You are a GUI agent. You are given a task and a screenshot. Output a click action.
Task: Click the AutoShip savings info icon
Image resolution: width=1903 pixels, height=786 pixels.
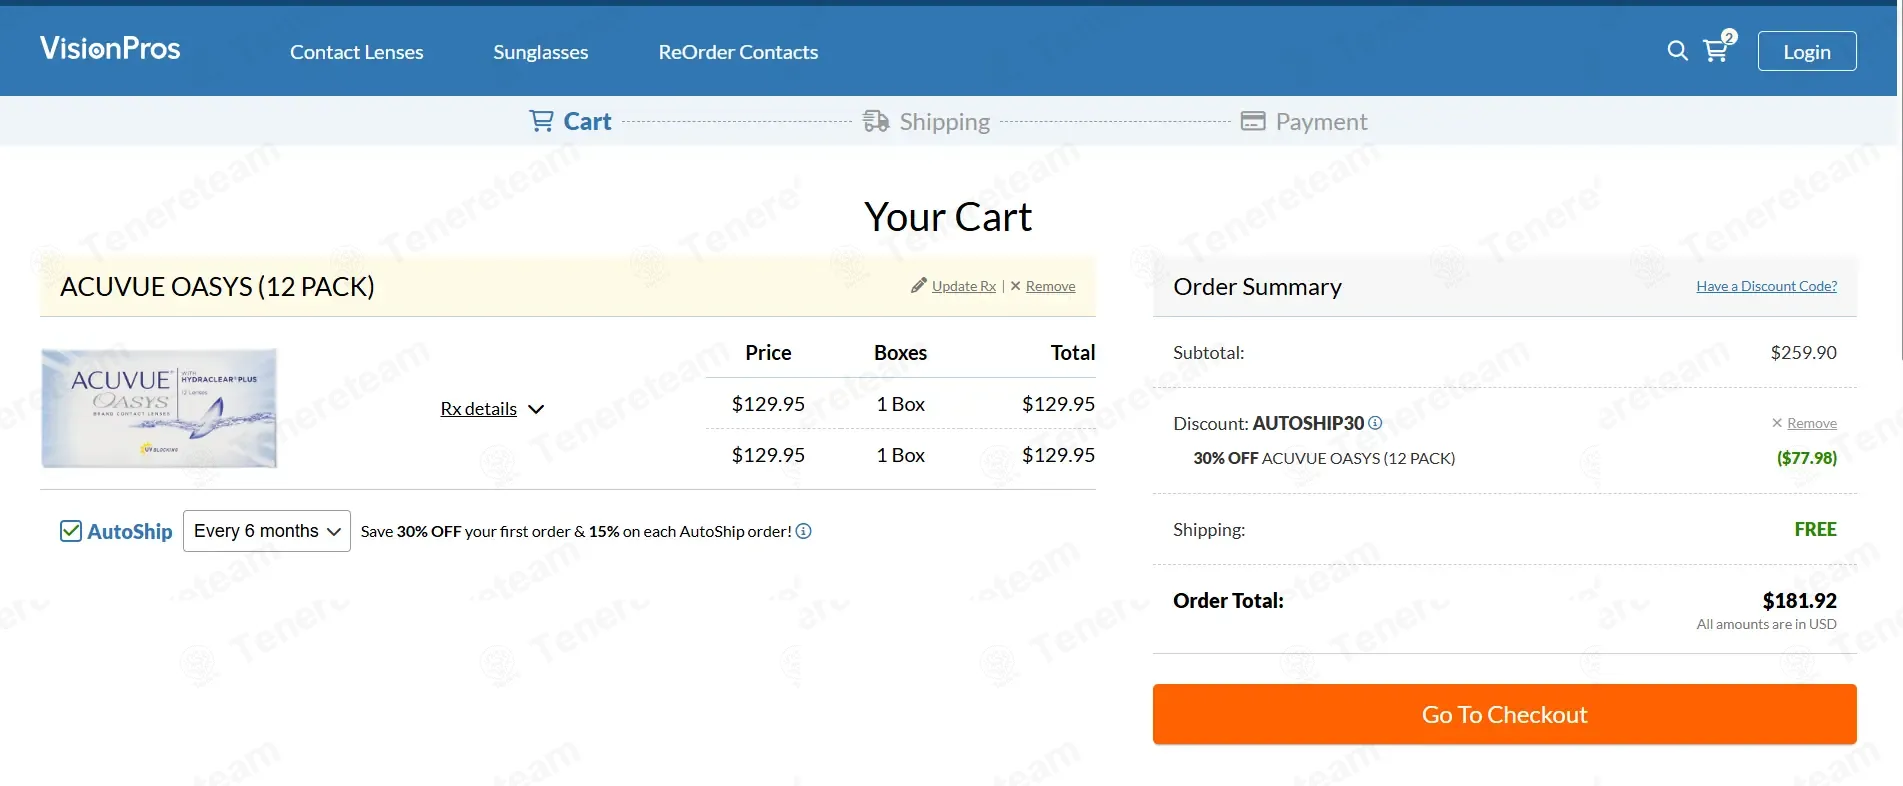click(x=804, y=531)
